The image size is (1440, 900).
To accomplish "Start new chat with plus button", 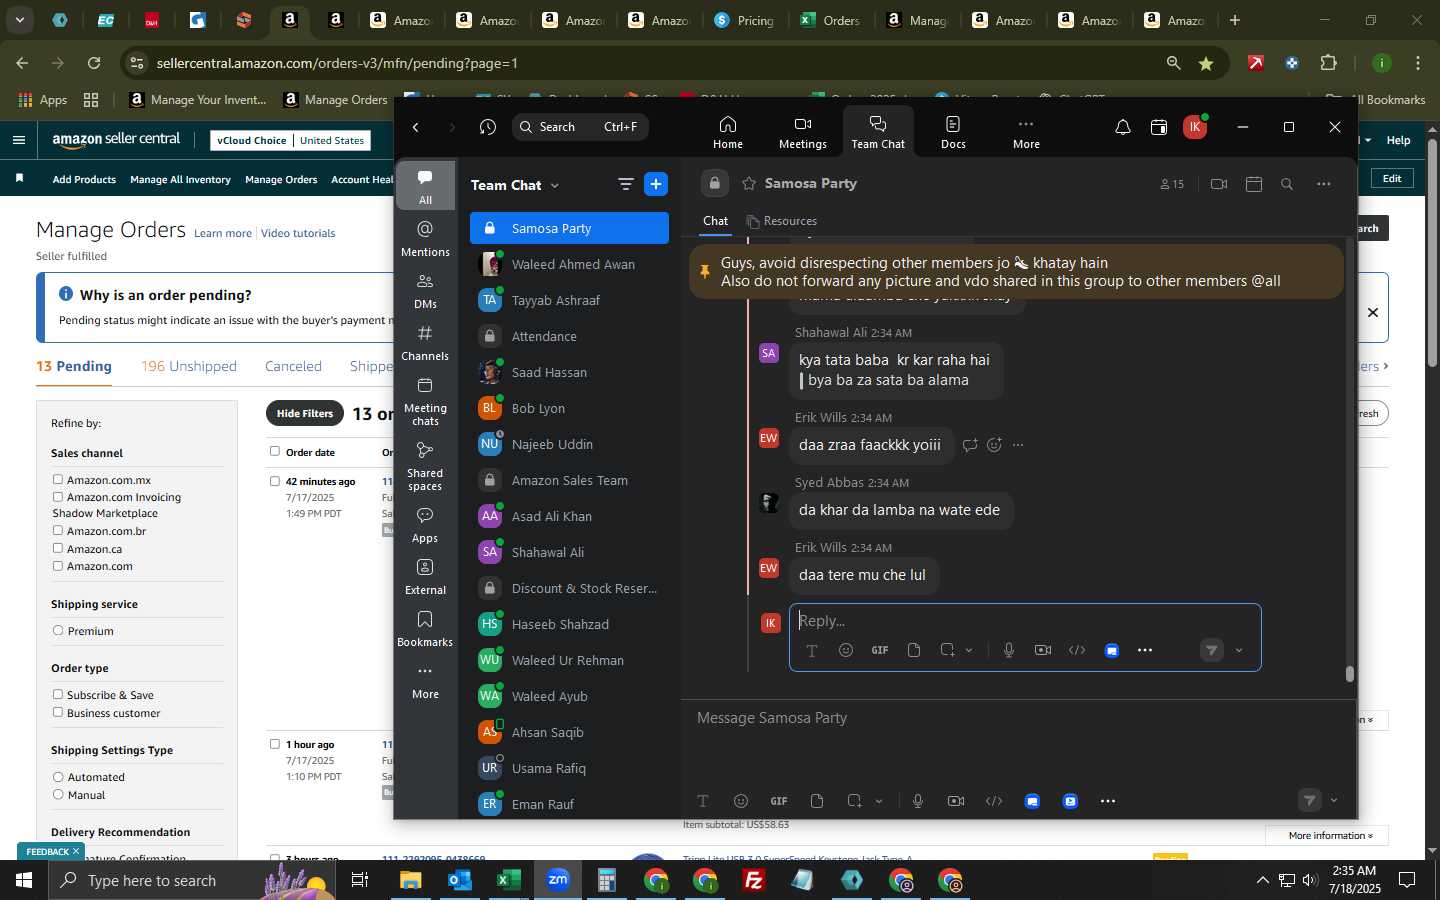I will point(656,184).
